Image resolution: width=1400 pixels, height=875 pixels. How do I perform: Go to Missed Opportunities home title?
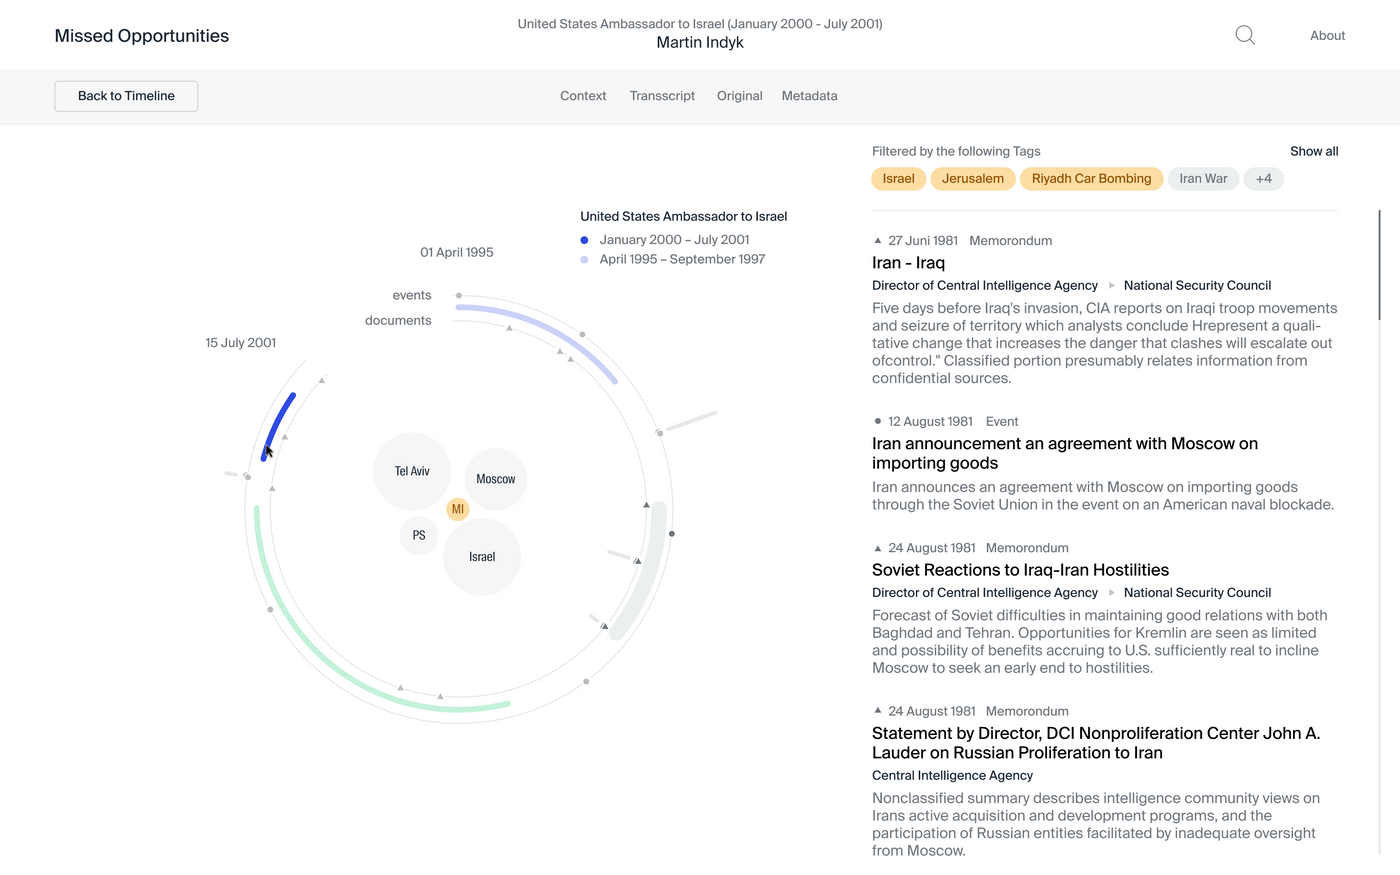tap(142, 36)
